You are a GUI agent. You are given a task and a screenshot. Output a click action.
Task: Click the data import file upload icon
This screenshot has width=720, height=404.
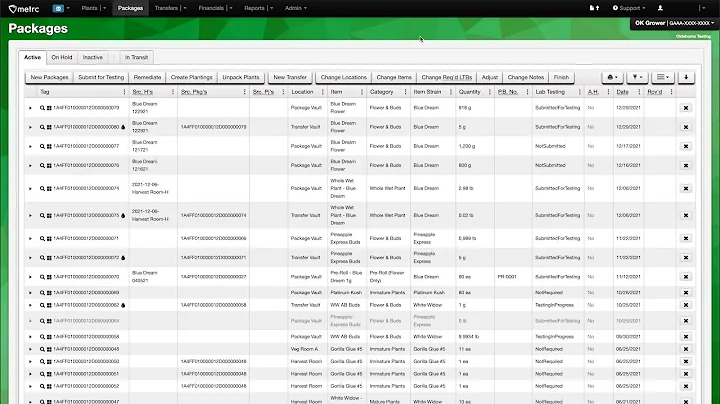tap(594, 8)
